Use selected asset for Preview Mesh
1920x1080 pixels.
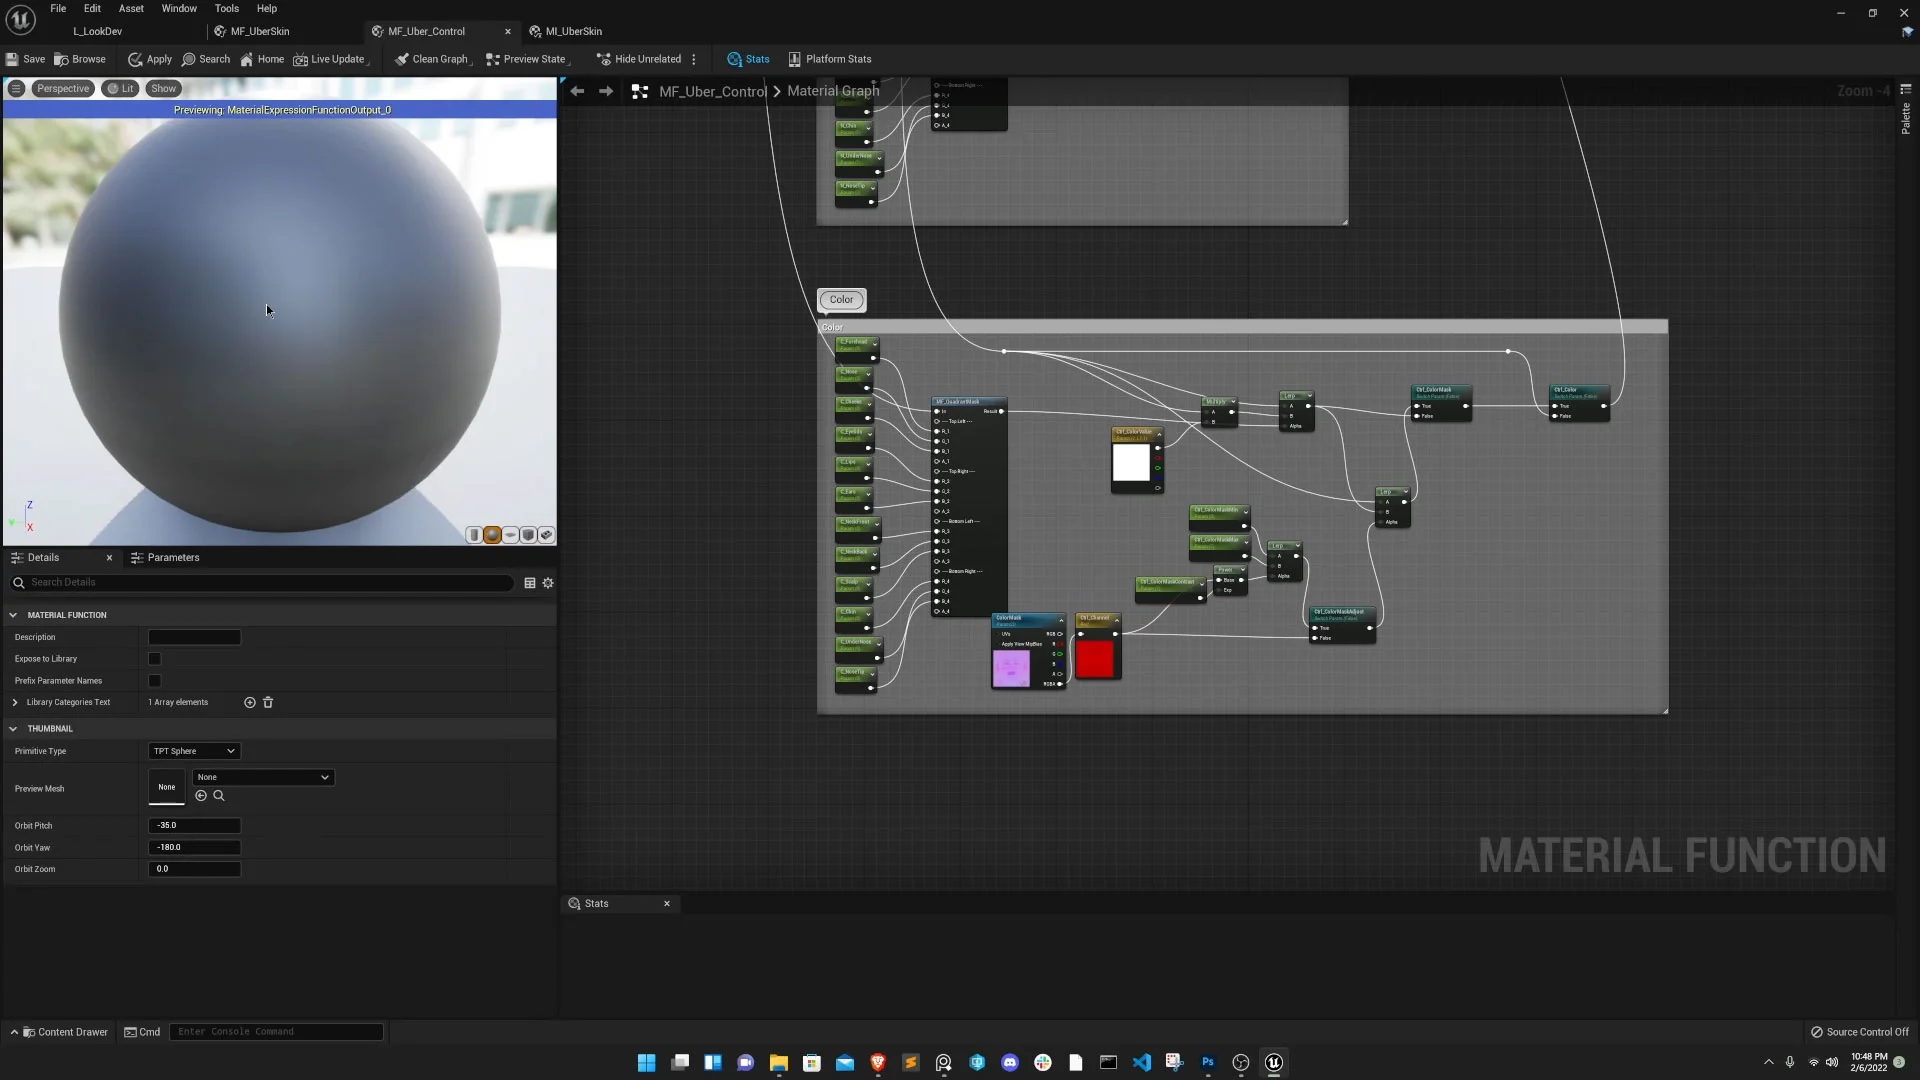pyautogui.click(x=201, y=796)
